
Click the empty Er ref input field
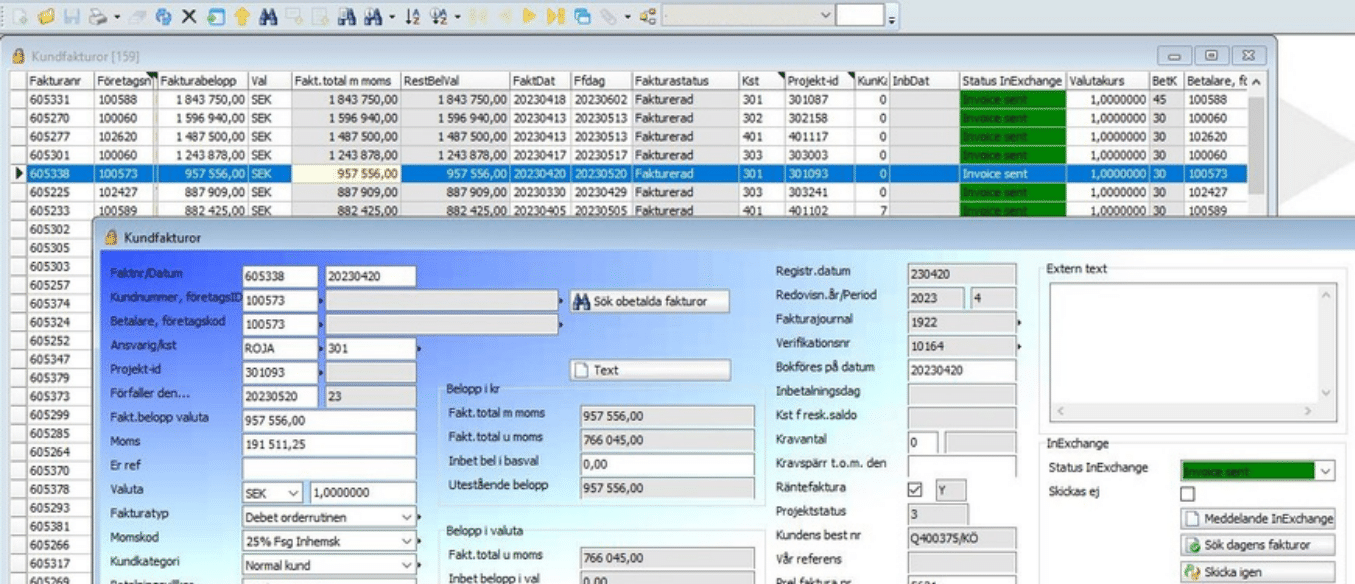coord(329,469)
